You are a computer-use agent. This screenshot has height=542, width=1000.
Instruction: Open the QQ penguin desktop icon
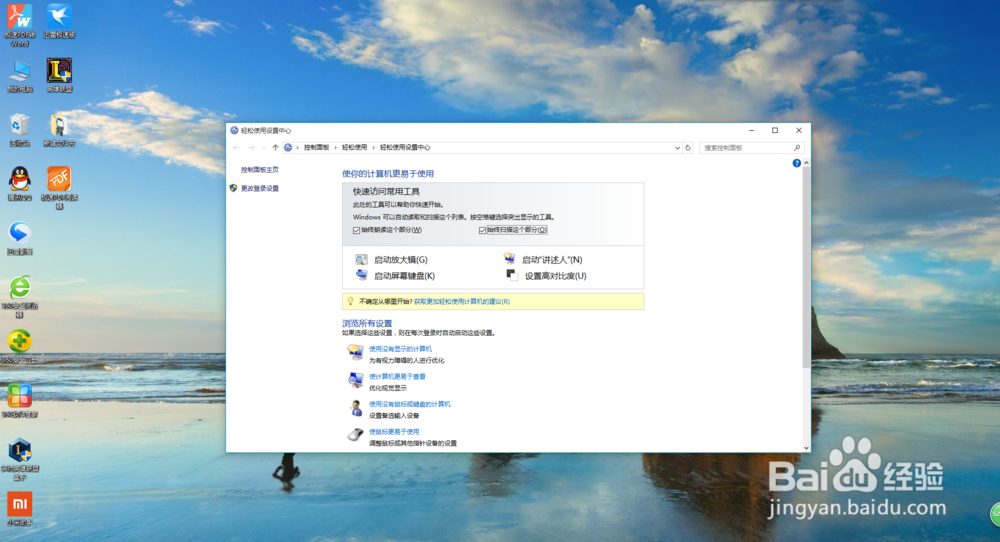[20, 179]
